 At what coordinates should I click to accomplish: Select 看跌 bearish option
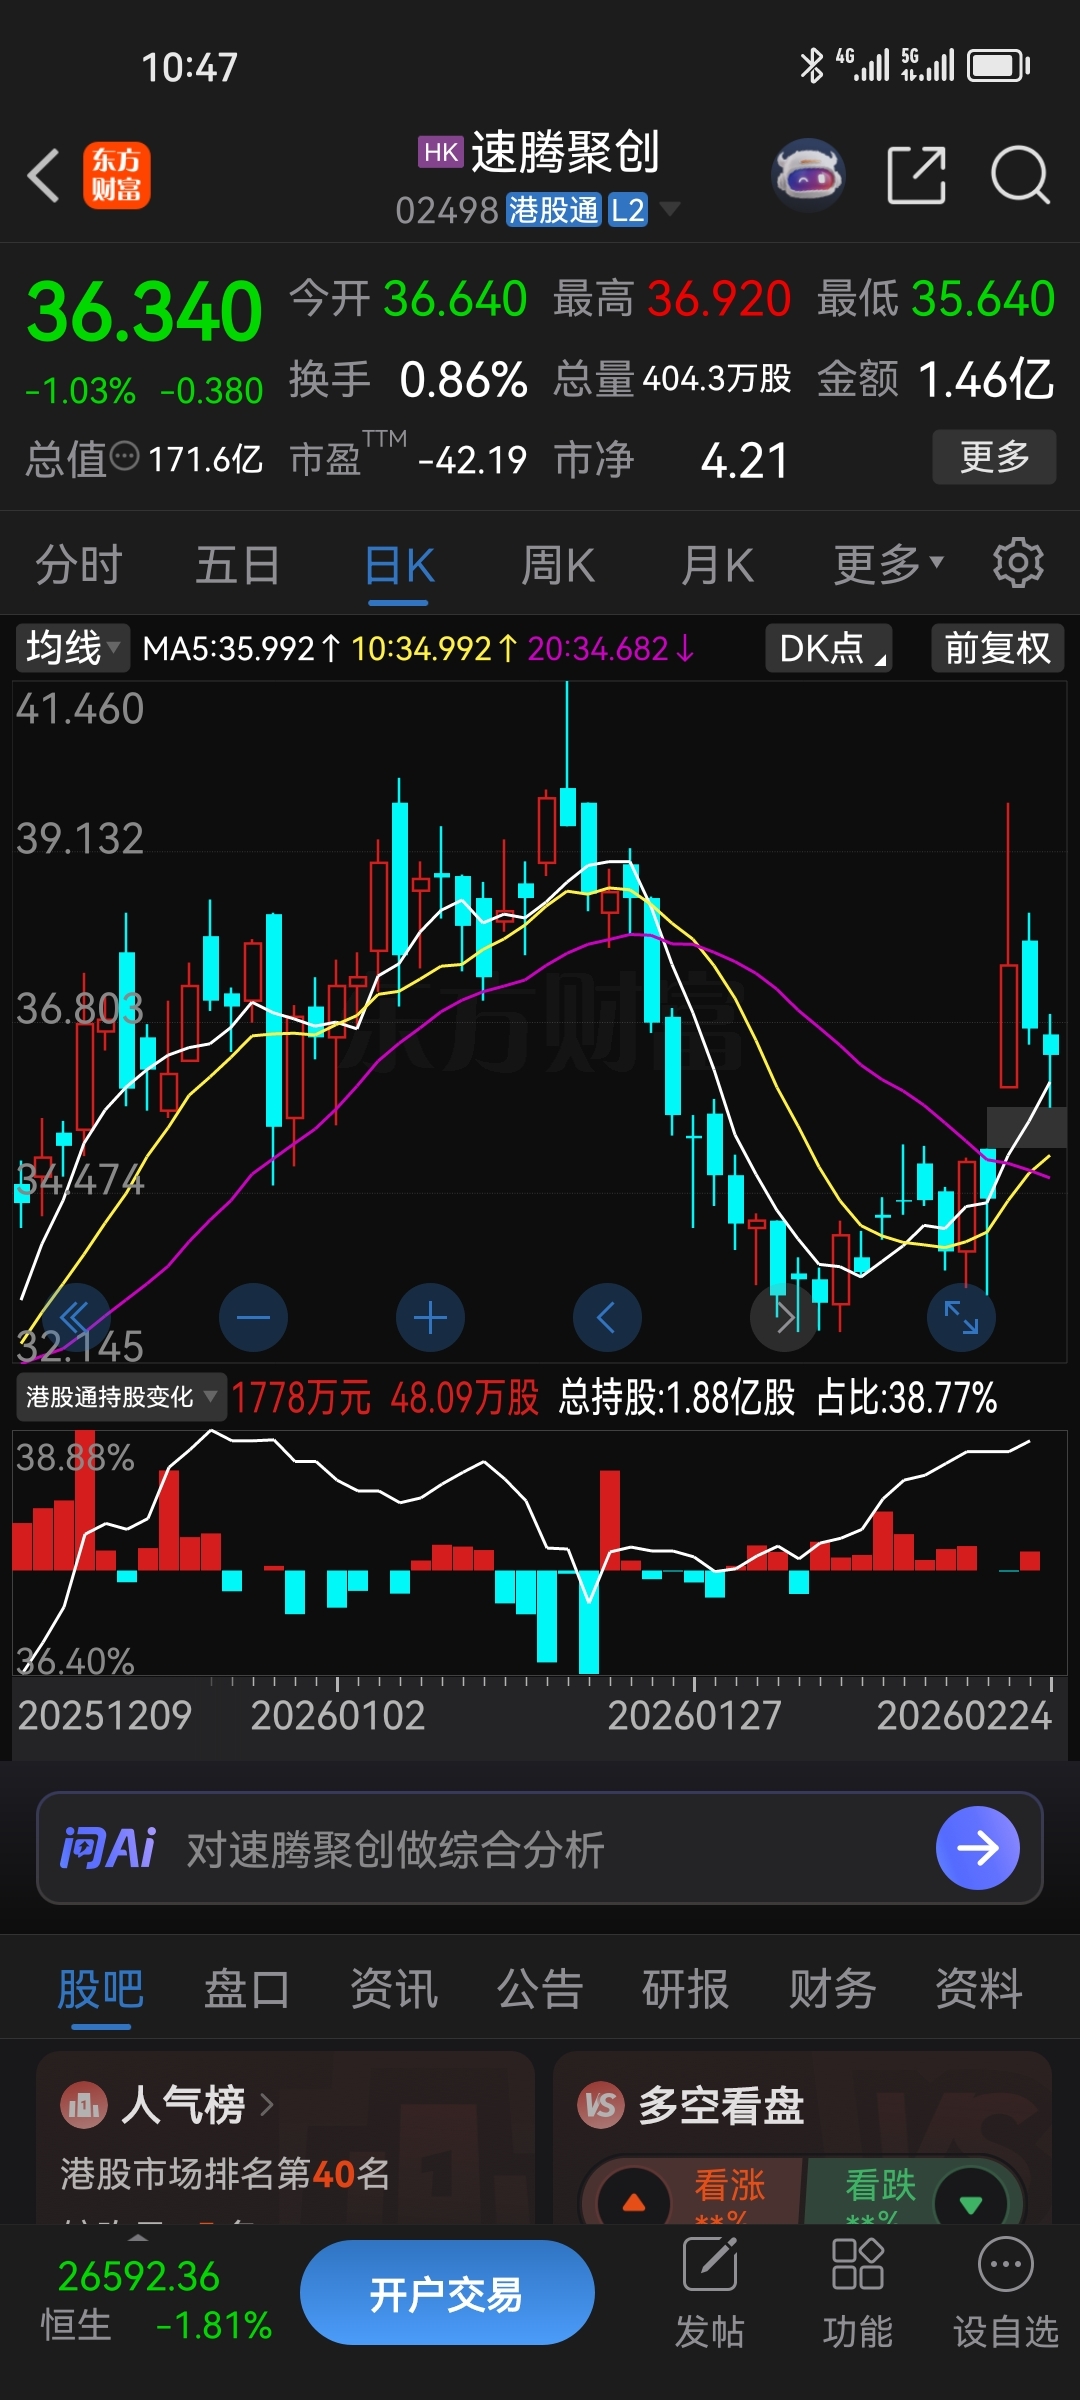(880, 2186)
